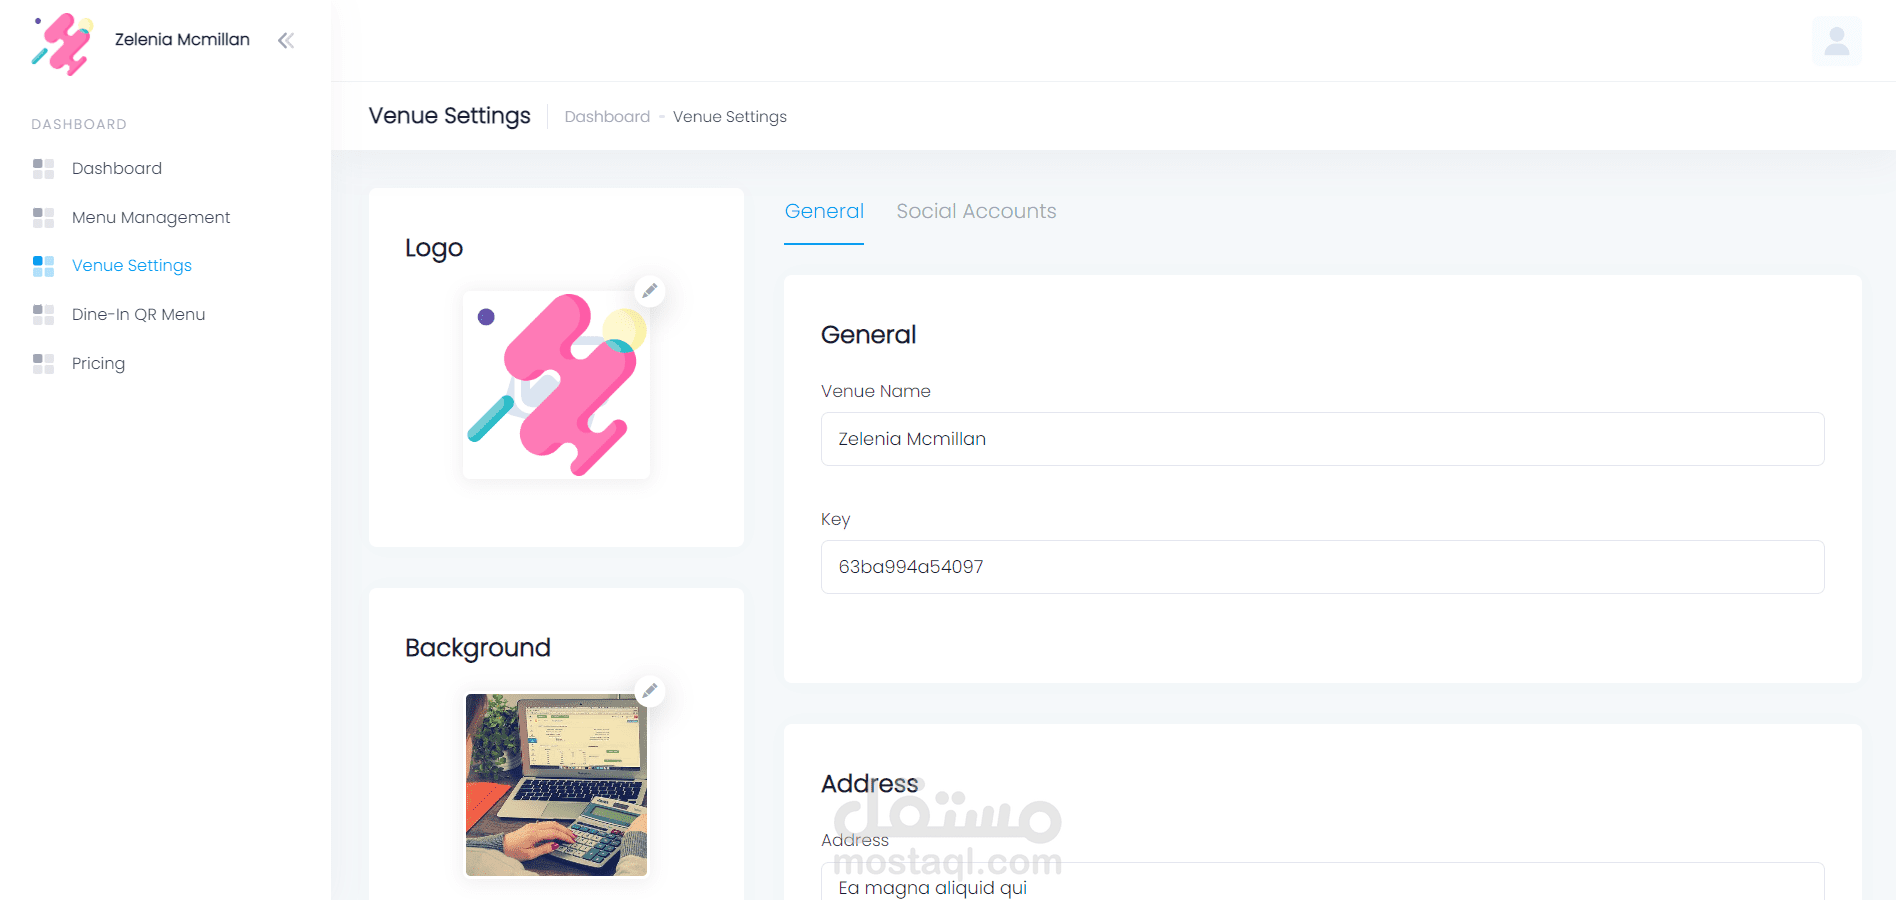Click the Background photo thumbnail
Image resolution: width=1896 pixels, height=900 pixels.
tap(556, 785)
